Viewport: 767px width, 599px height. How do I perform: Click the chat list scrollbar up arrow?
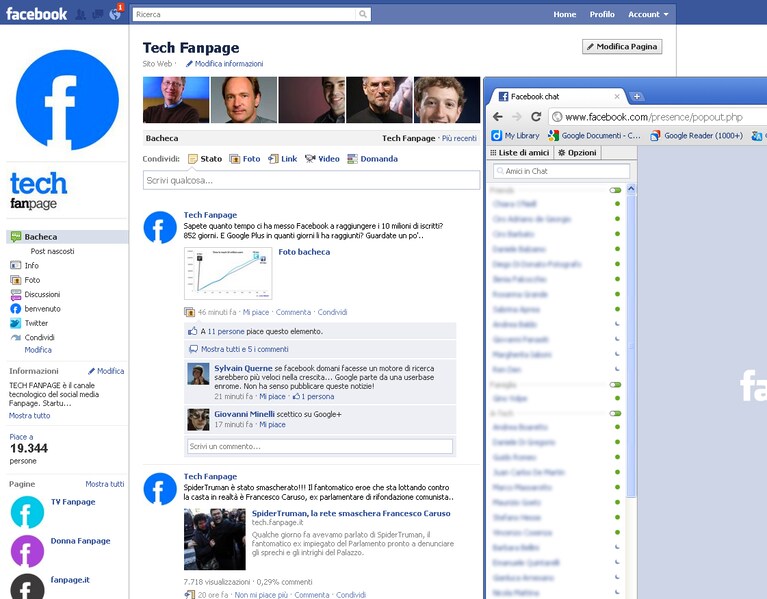pos(632,189)
